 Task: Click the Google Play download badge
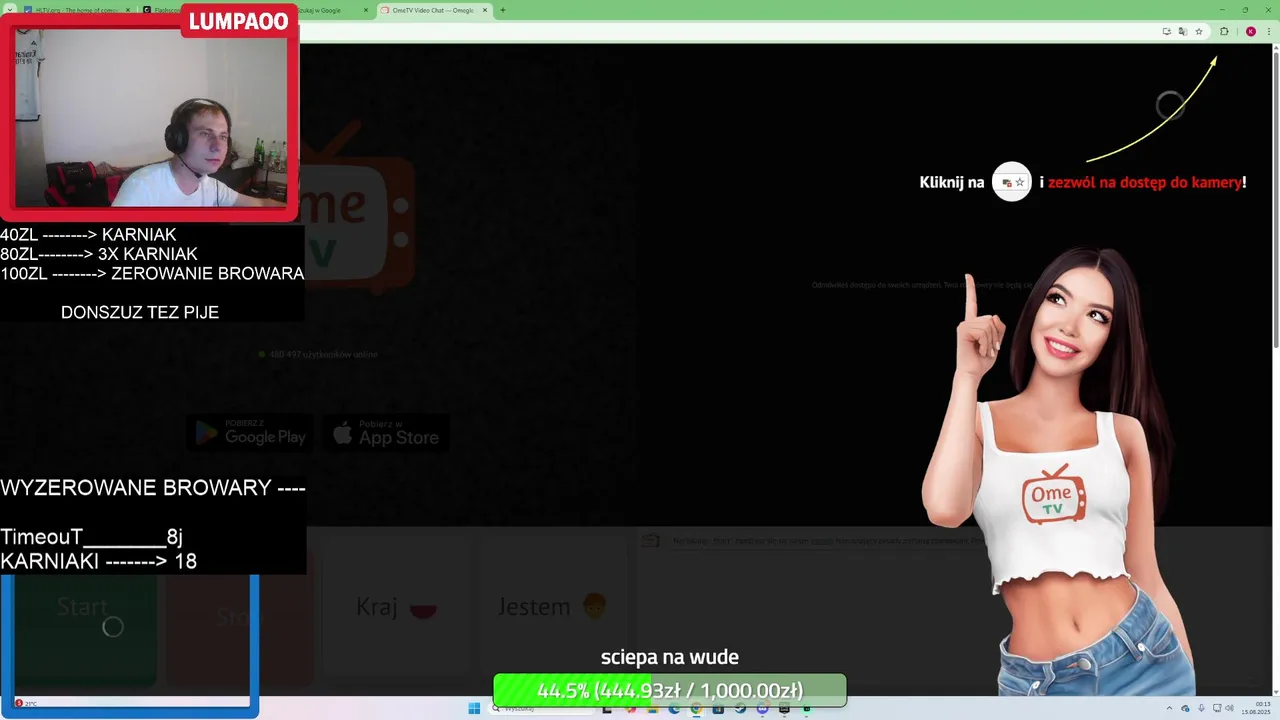250,433
